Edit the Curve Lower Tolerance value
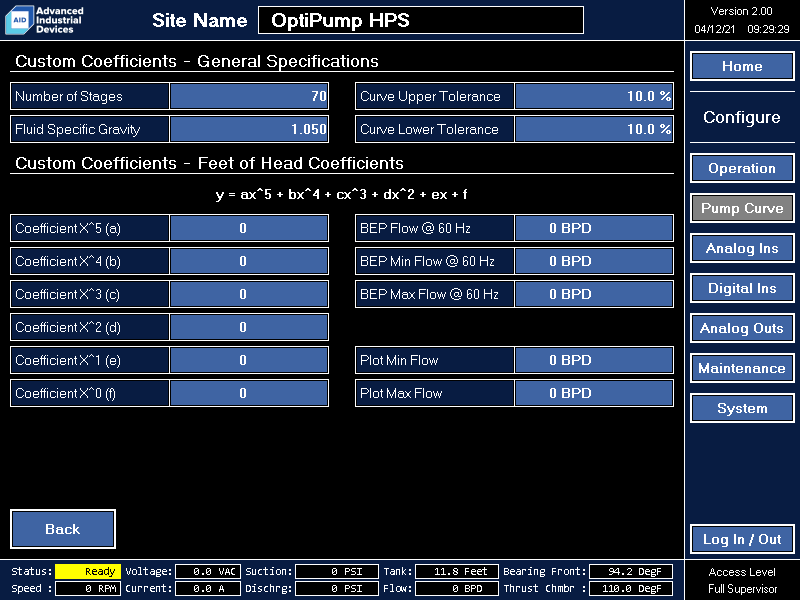This screenshot has width=800, height=600. [594, 129]
